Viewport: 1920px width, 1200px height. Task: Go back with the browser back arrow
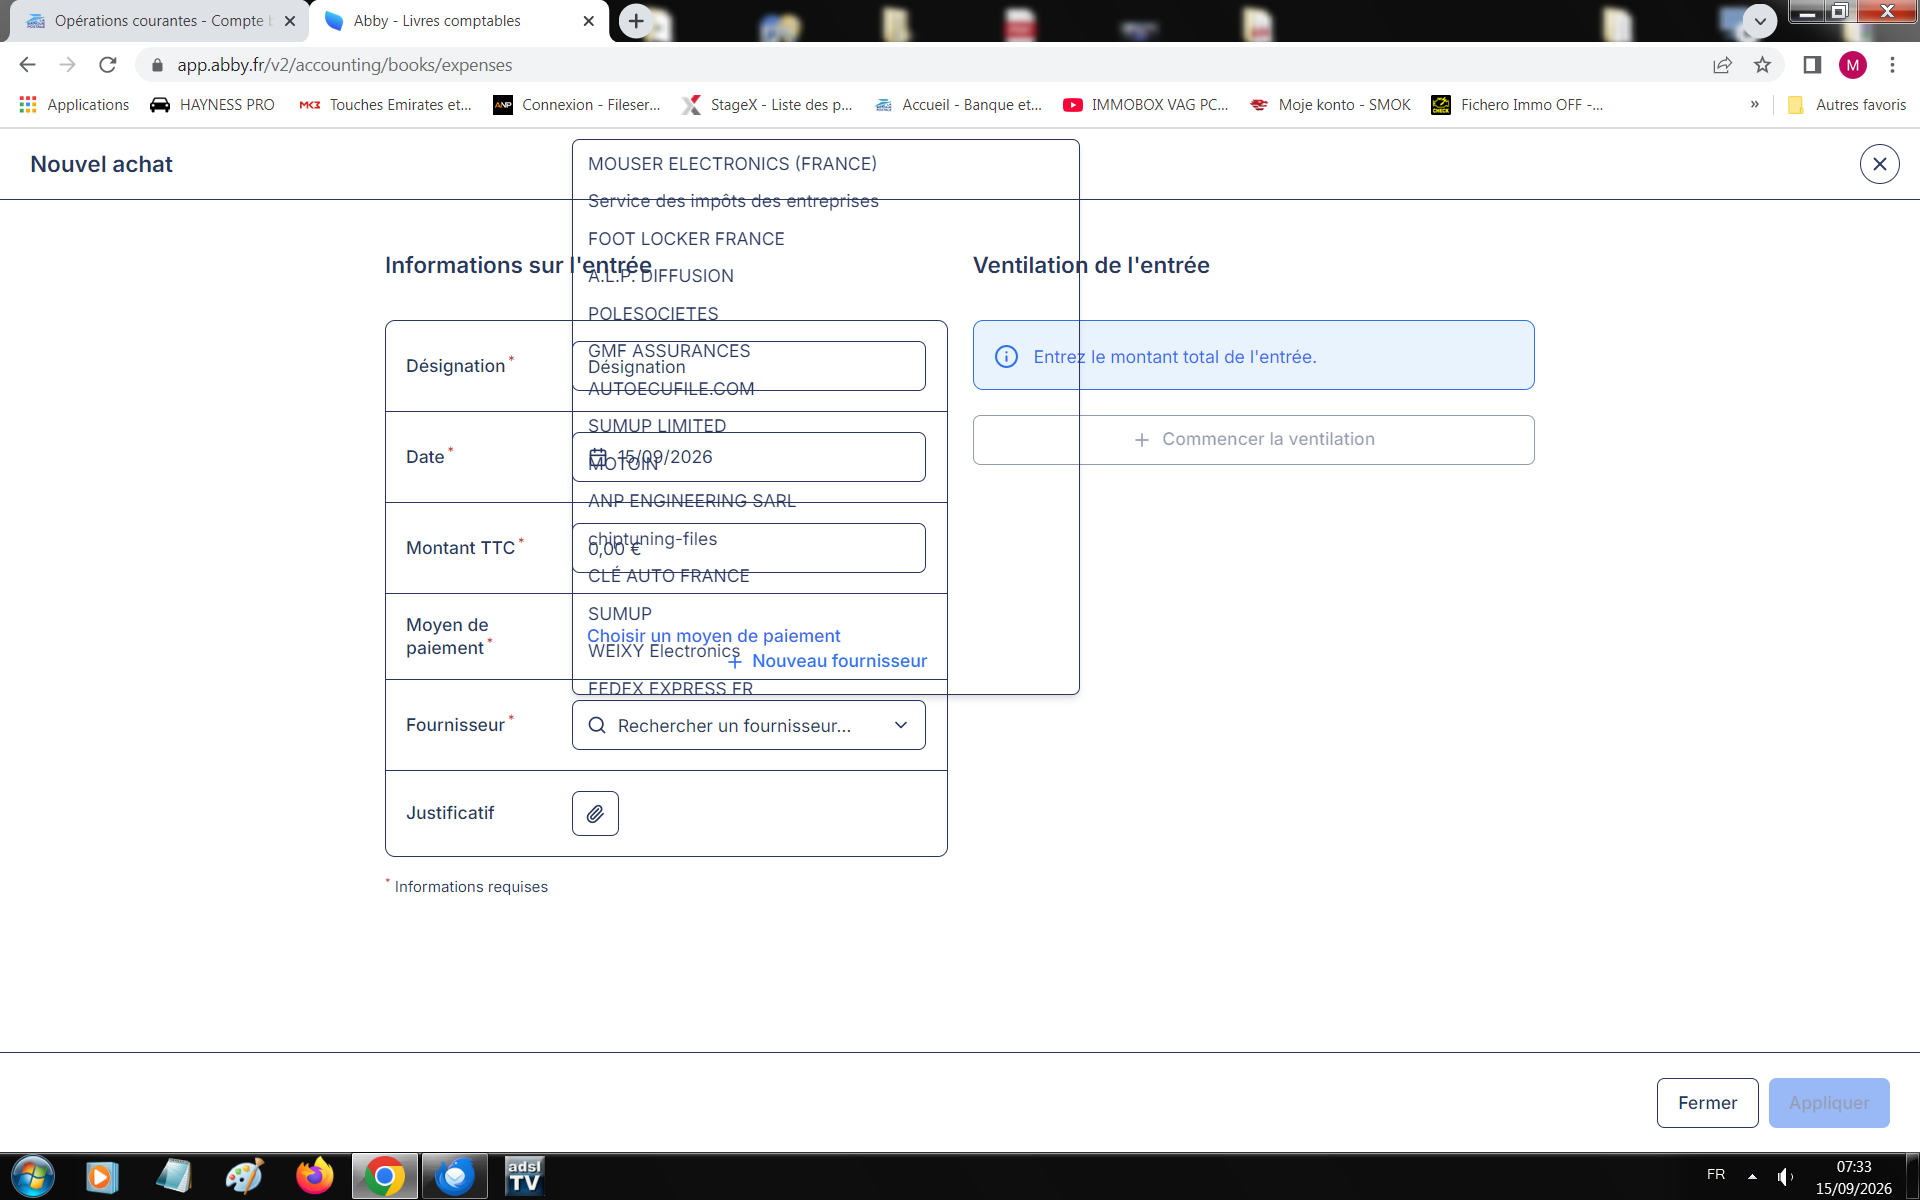27,65
